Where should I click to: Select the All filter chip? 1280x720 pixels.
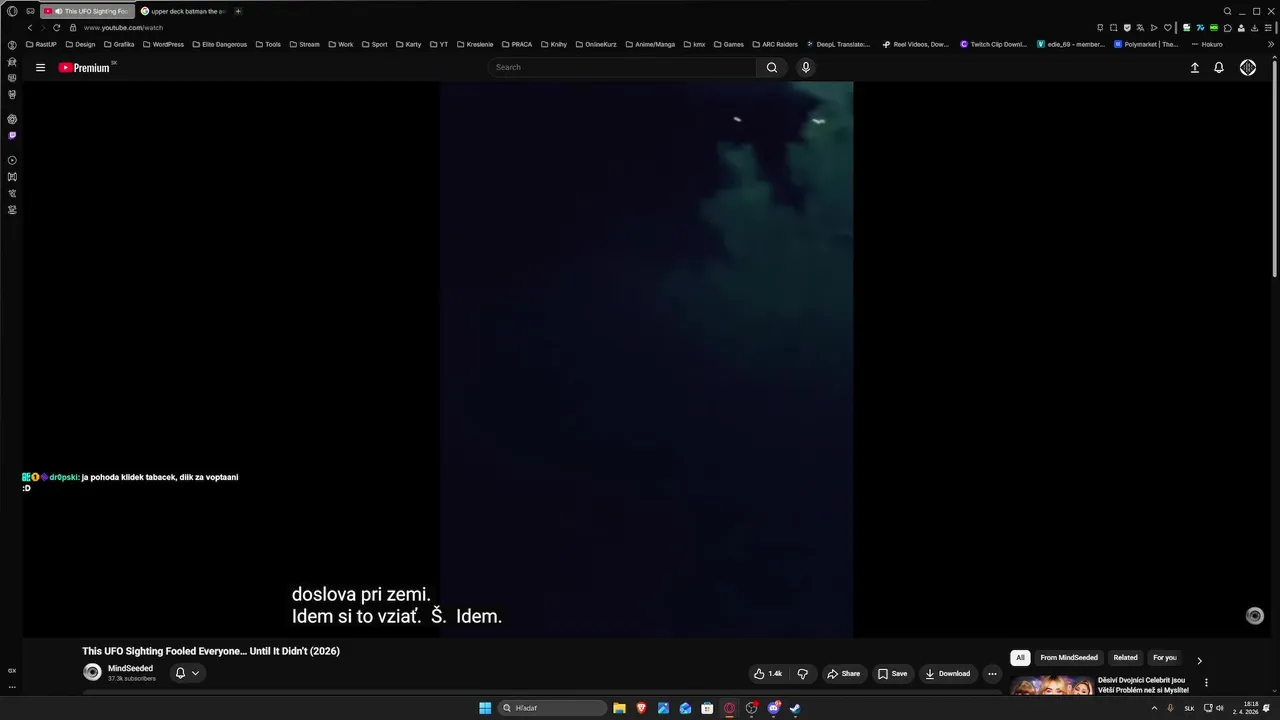tap(1020, 658)
